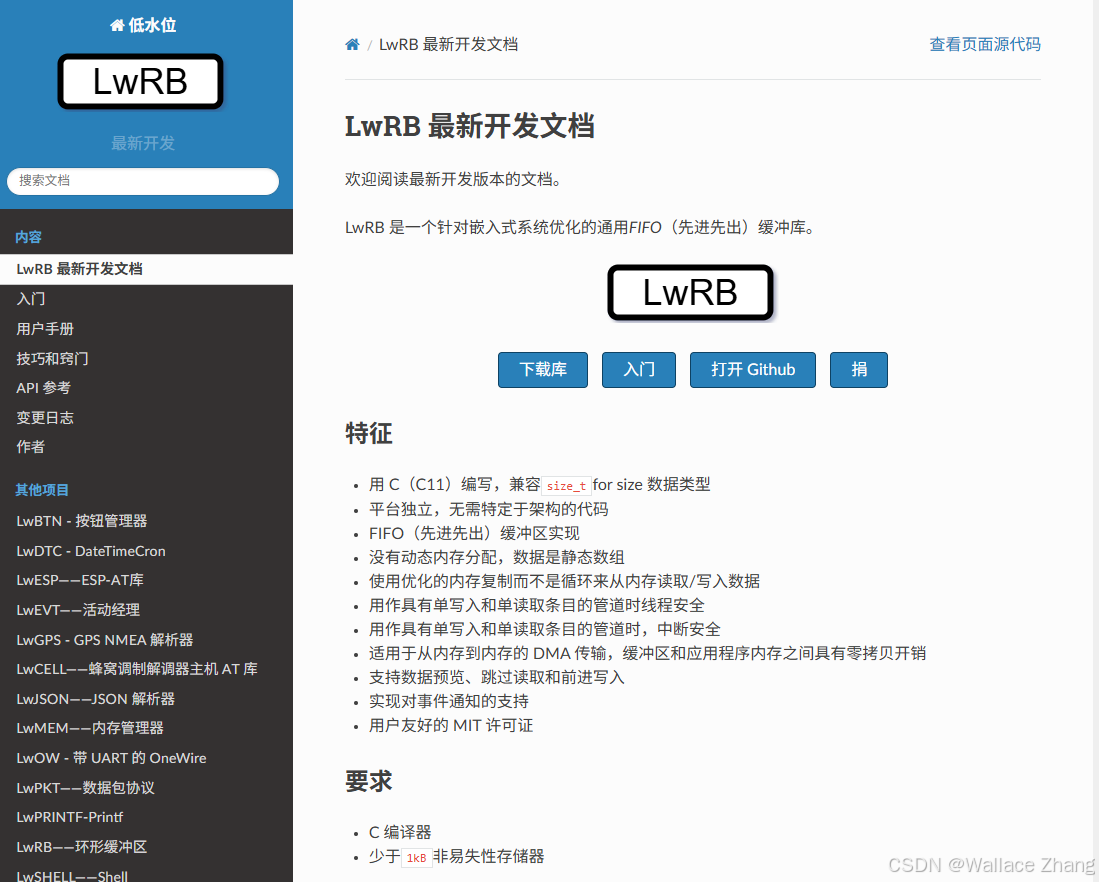Open 入门 in sidebar navigation
The width and height of the screenshot is (1099, 882).
[146, 299]
